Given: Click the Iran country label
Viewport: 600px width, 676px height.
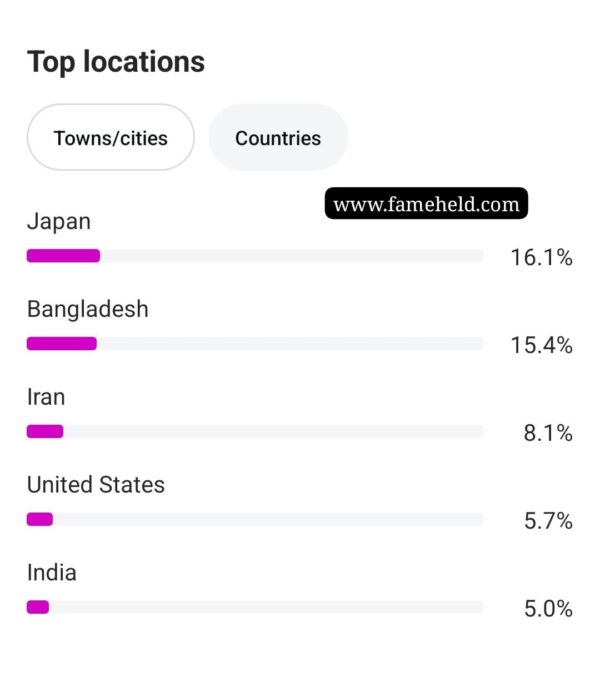Looking at the screenshot, I should pyautogui.click(x=46, y=397).
